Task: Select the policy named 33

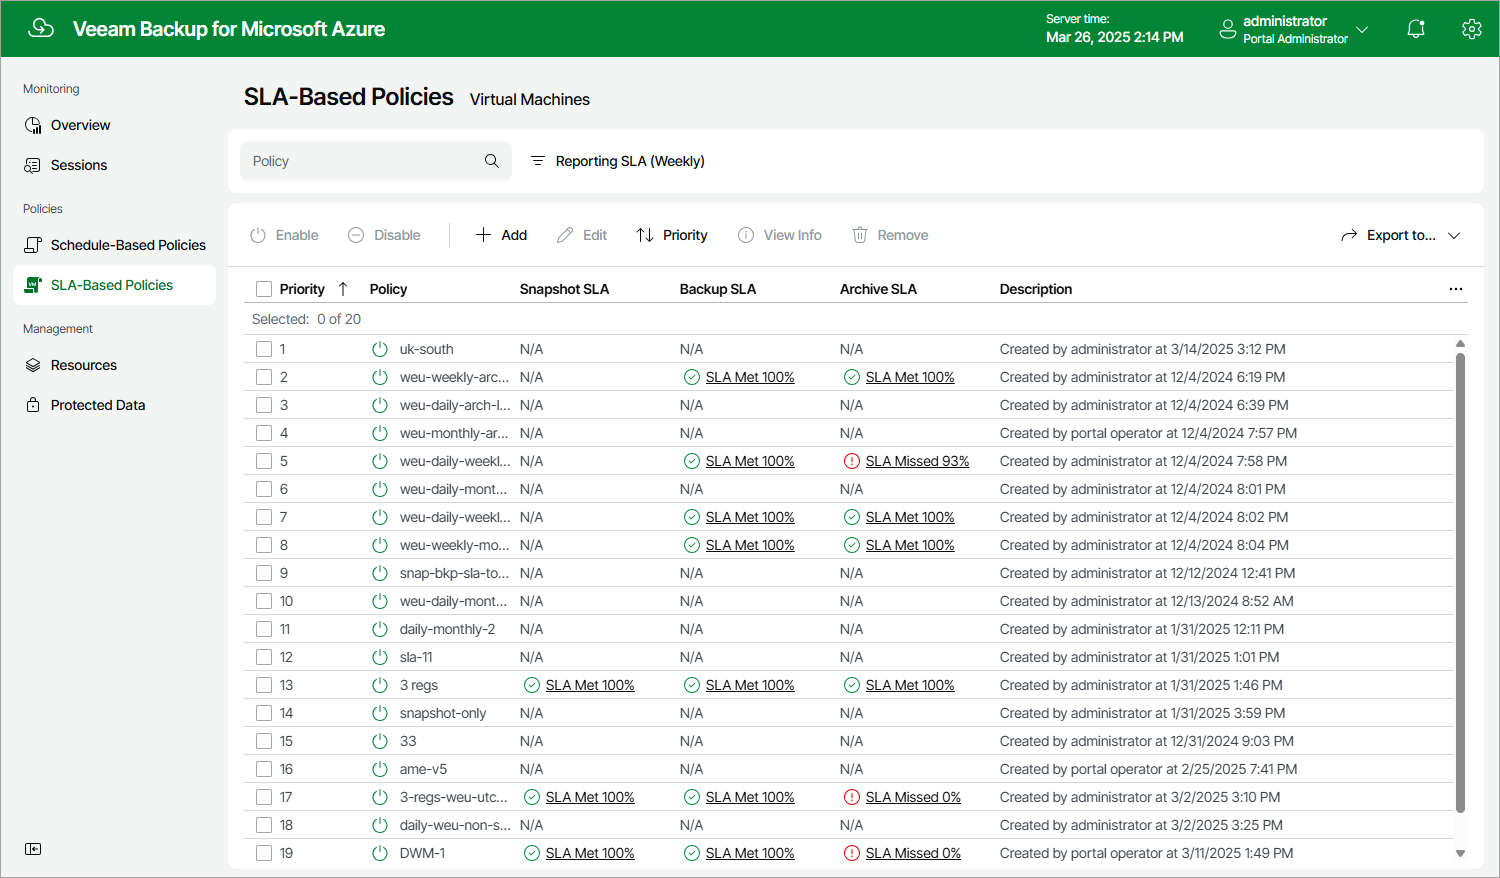Action: click(408, 741)
